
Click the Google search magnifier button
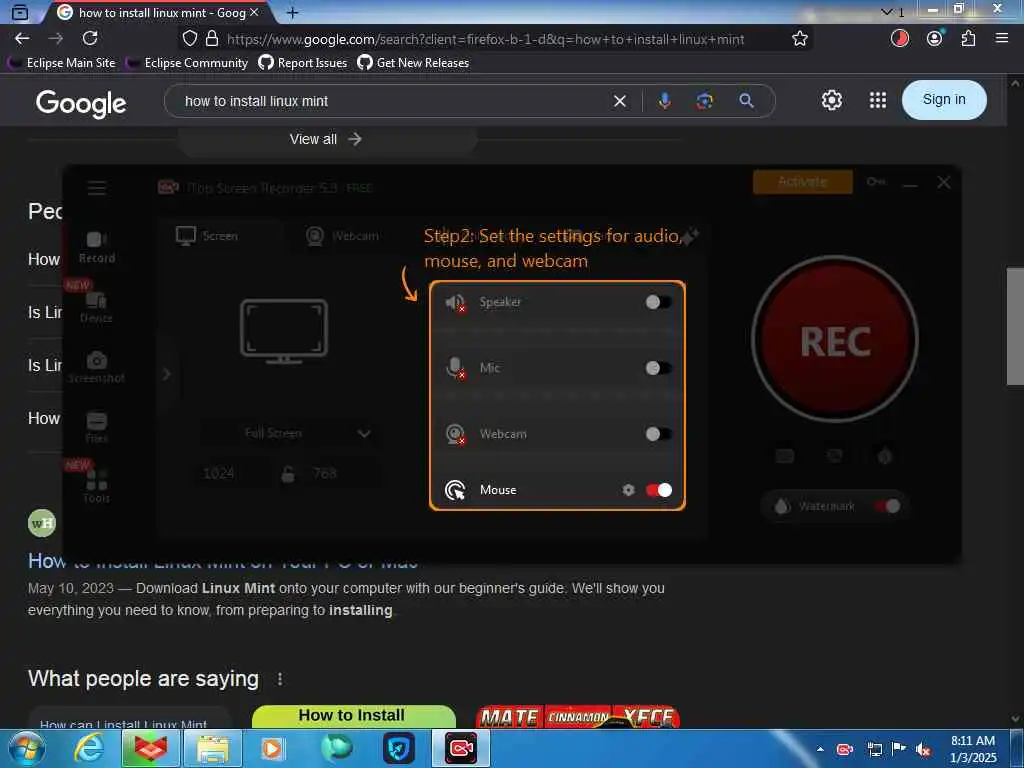(x=746, y=101)
